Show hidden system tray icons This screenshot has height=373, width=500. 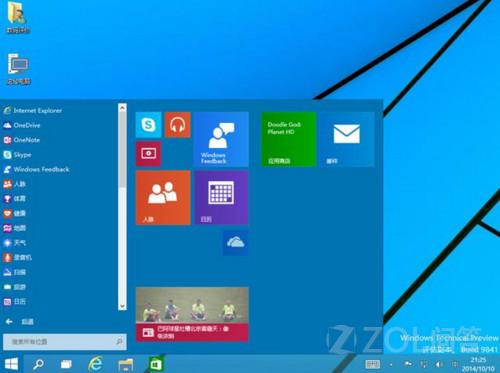(x=391, y=365)
